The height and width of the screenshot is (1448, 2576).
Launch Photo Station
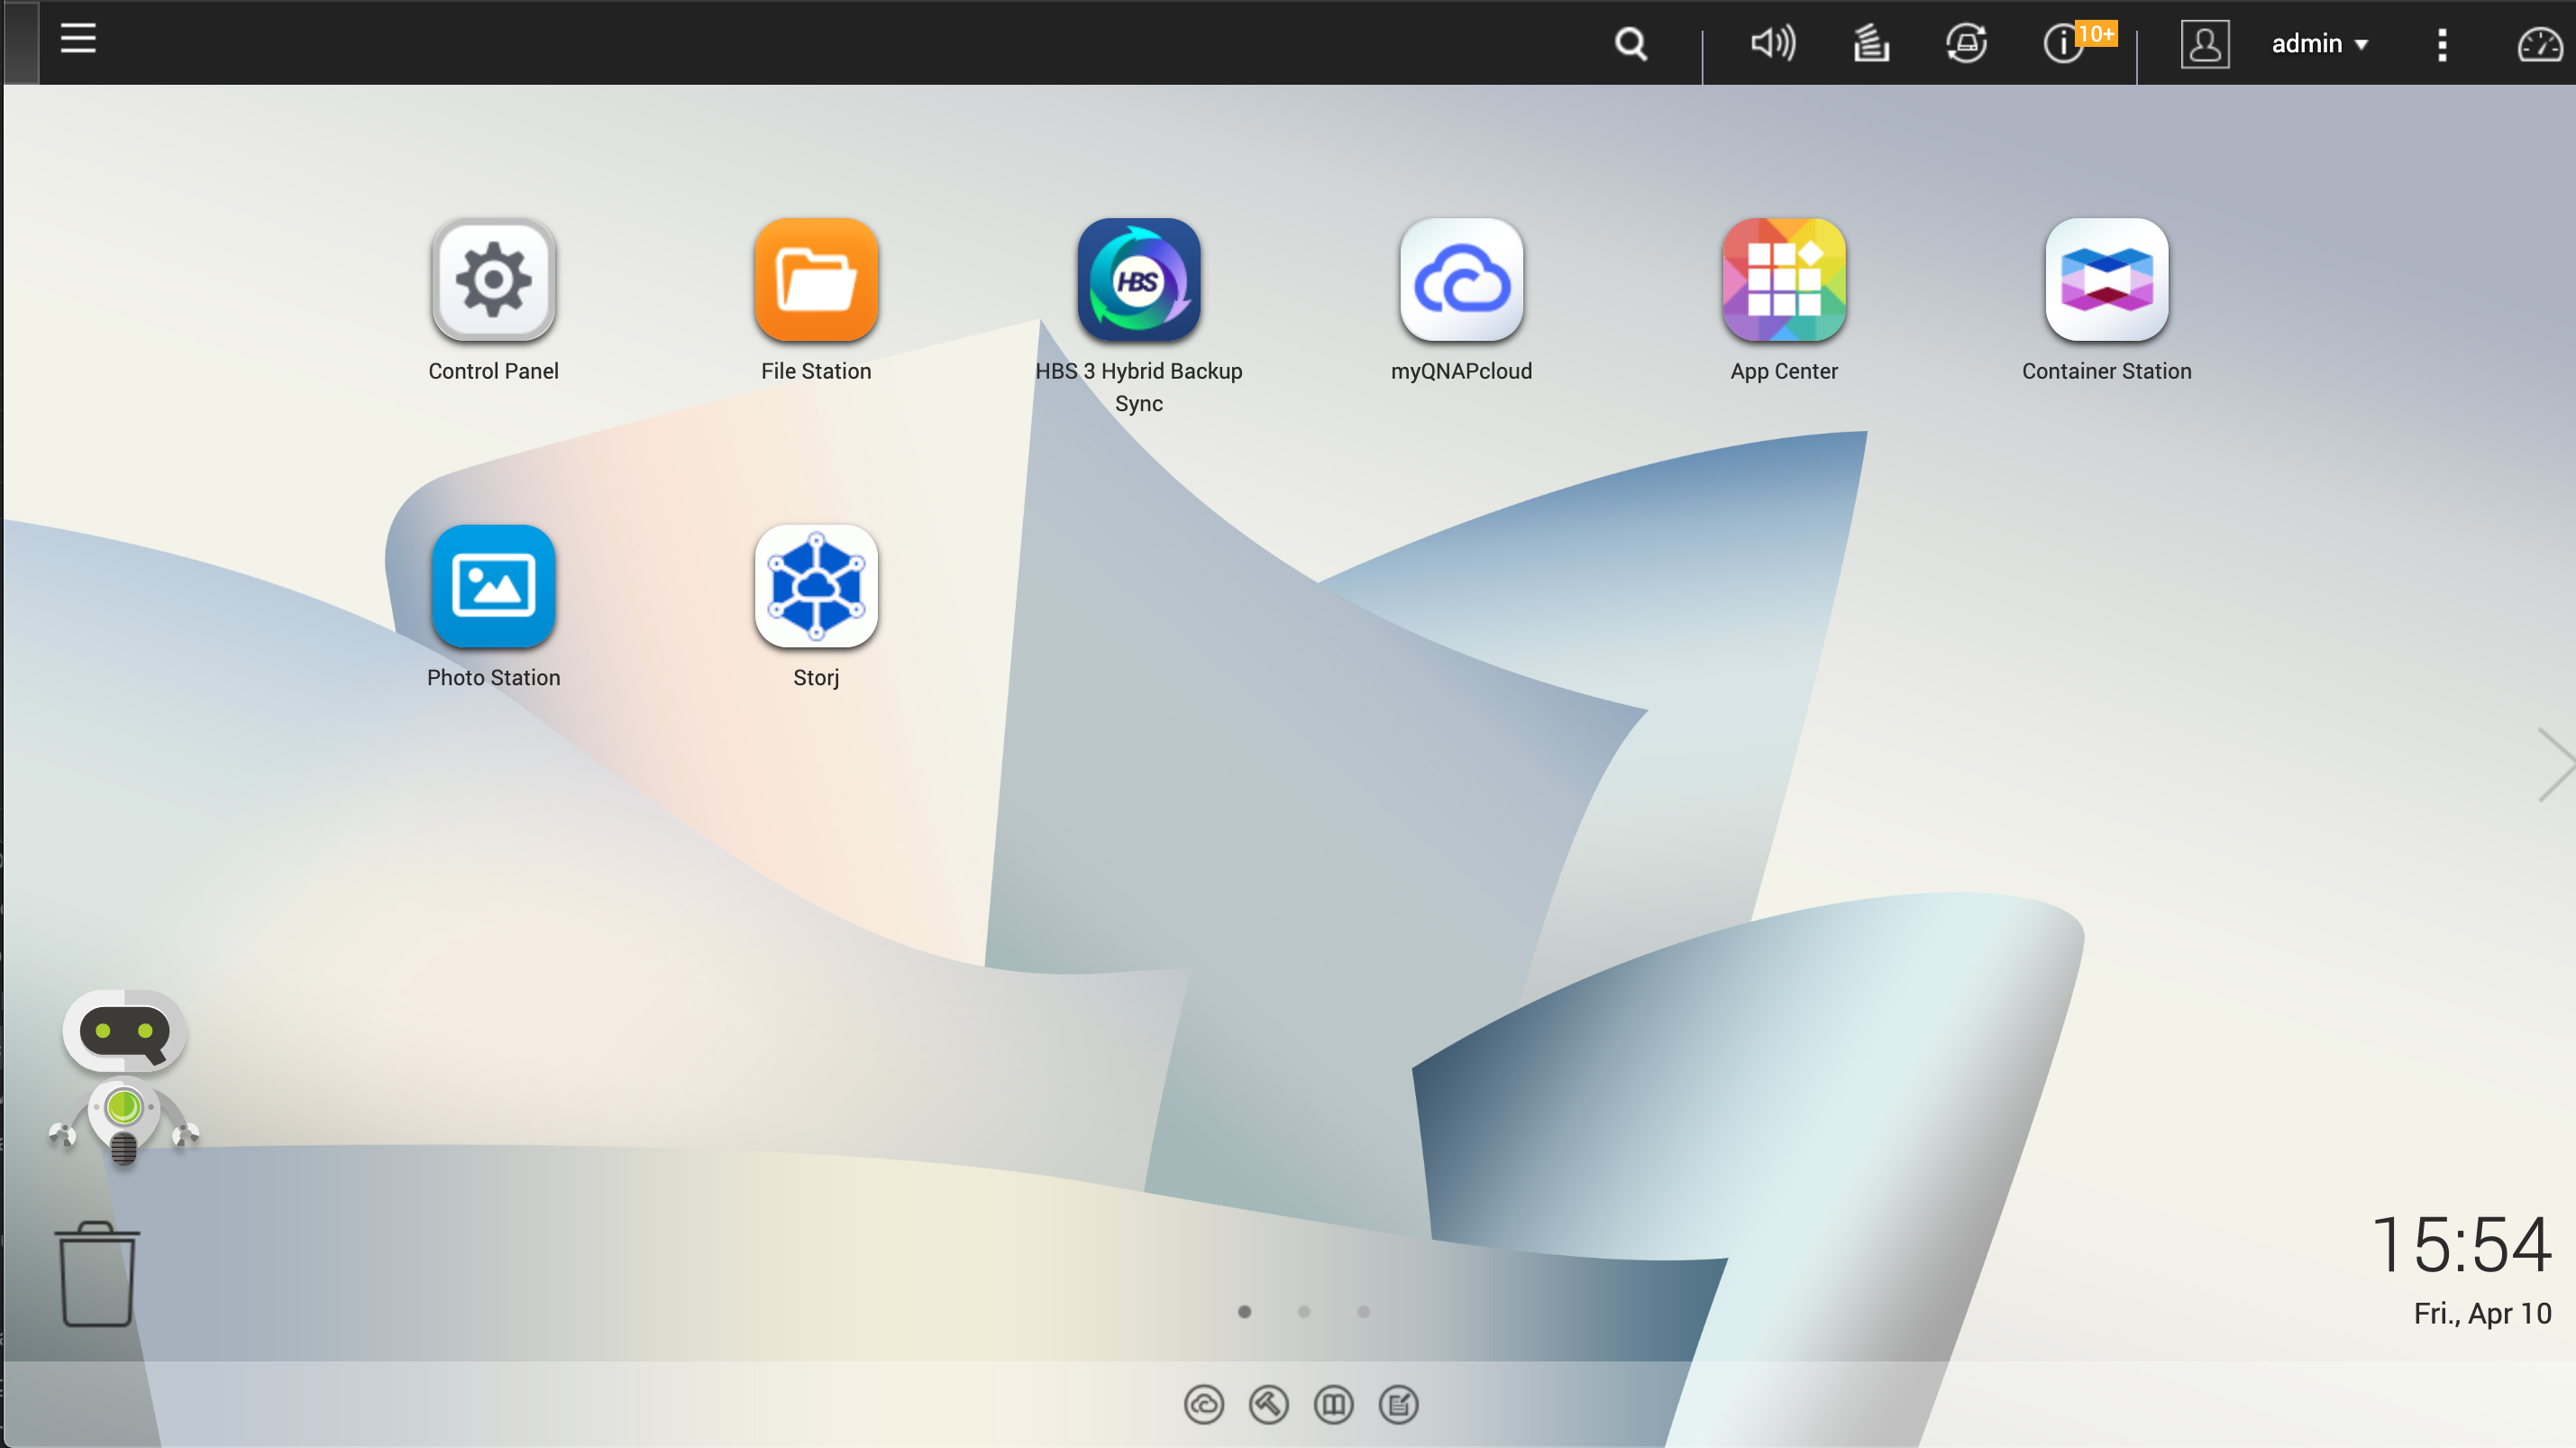click(x=493, y=587)
